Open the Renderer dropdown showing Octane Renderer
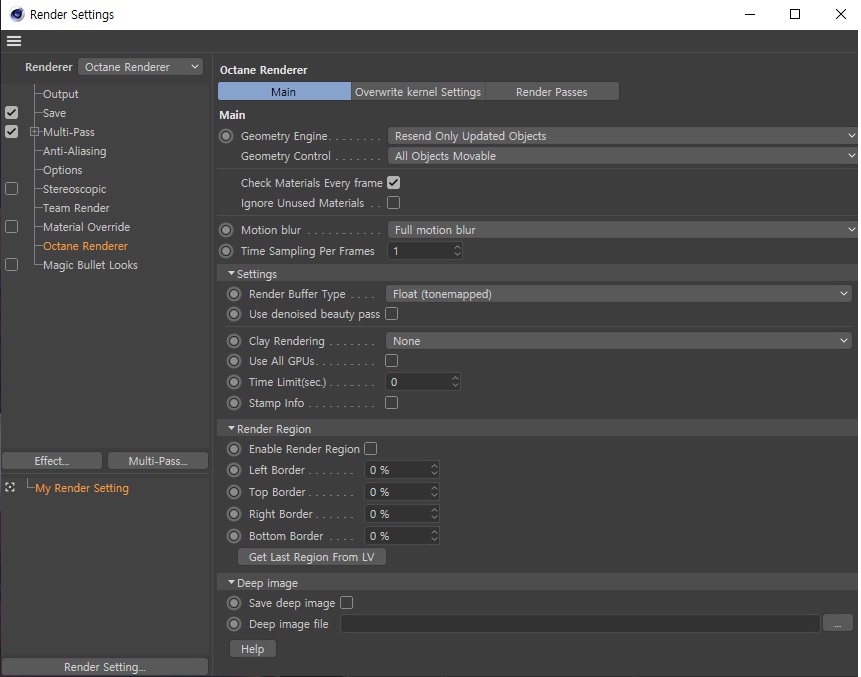 pyautogui.click(x=141, y=67)
